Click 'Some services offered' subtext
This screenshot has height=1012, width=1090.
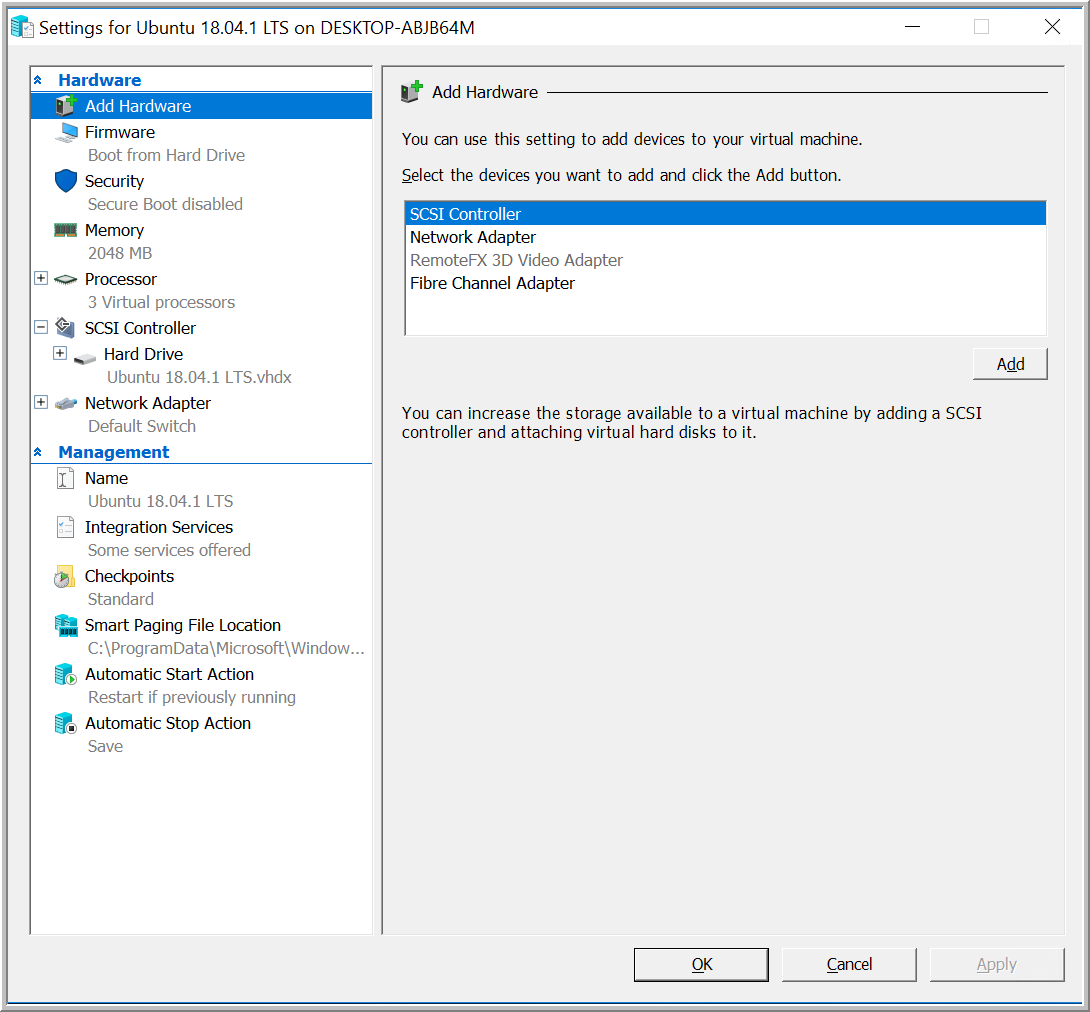[x=169, y=550]
